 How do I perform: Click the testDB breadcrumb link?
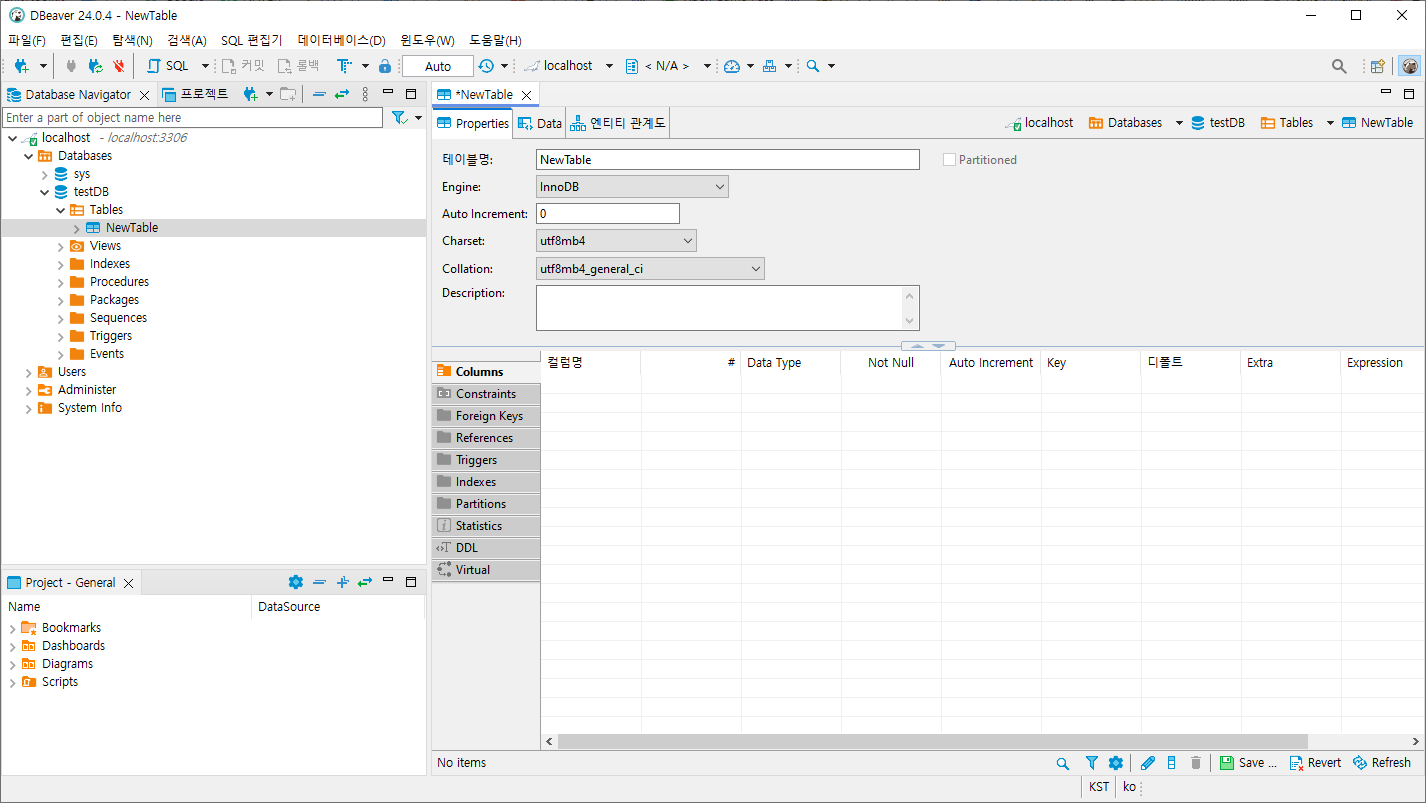[1217, 123]
